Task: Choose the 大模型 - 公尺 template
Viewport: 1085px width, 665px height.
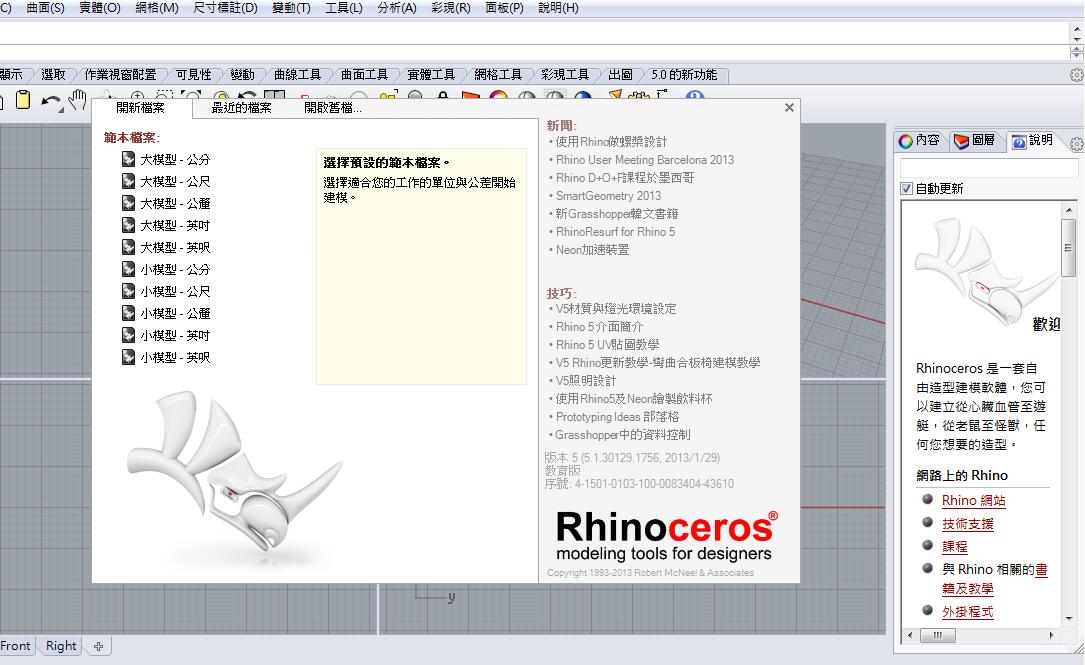Action: 166,181
